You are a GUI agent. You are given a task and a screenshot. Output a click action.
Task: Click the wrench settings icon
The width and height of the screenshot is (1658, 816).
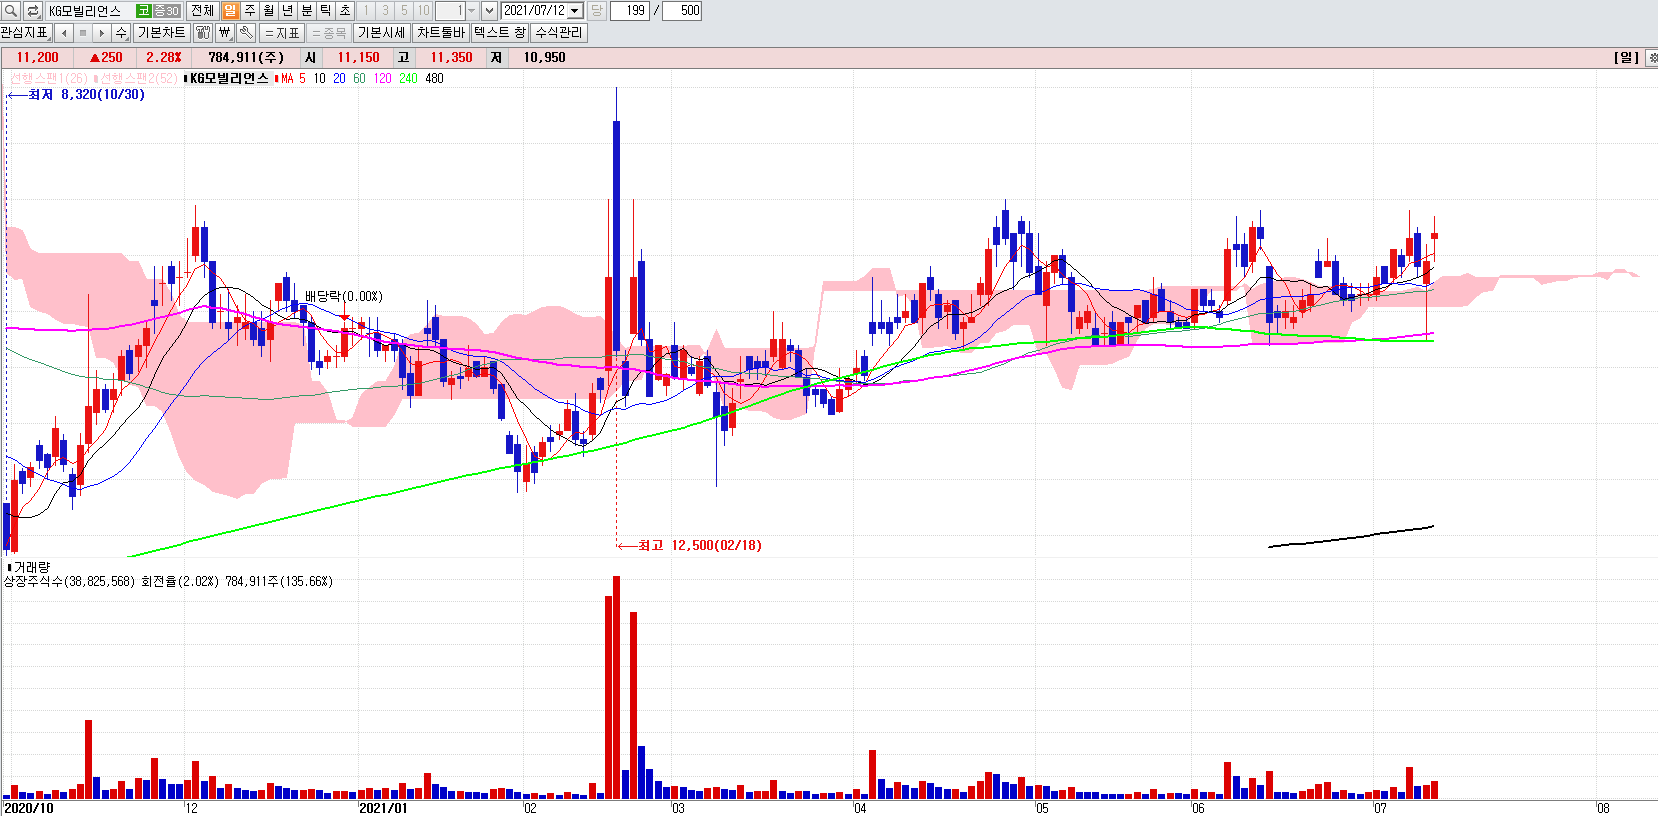[x=245, y=33]
